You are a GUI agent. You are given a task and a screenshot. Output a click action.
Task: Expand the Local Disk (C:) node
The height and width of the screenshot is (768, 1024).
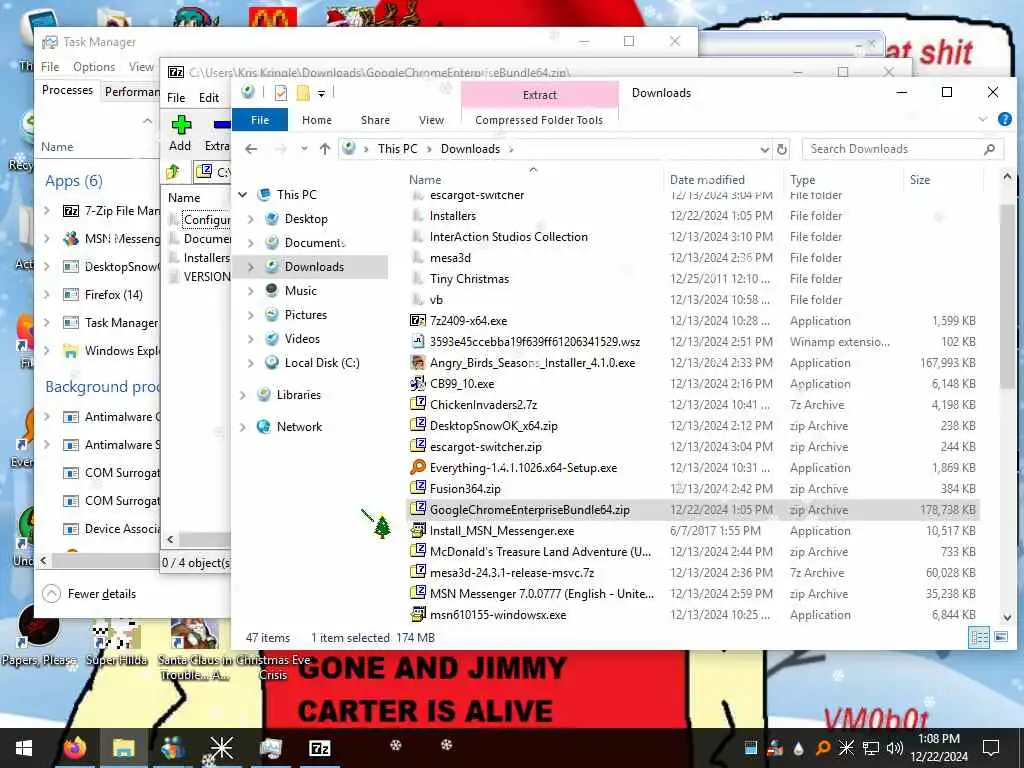[251, 363]
